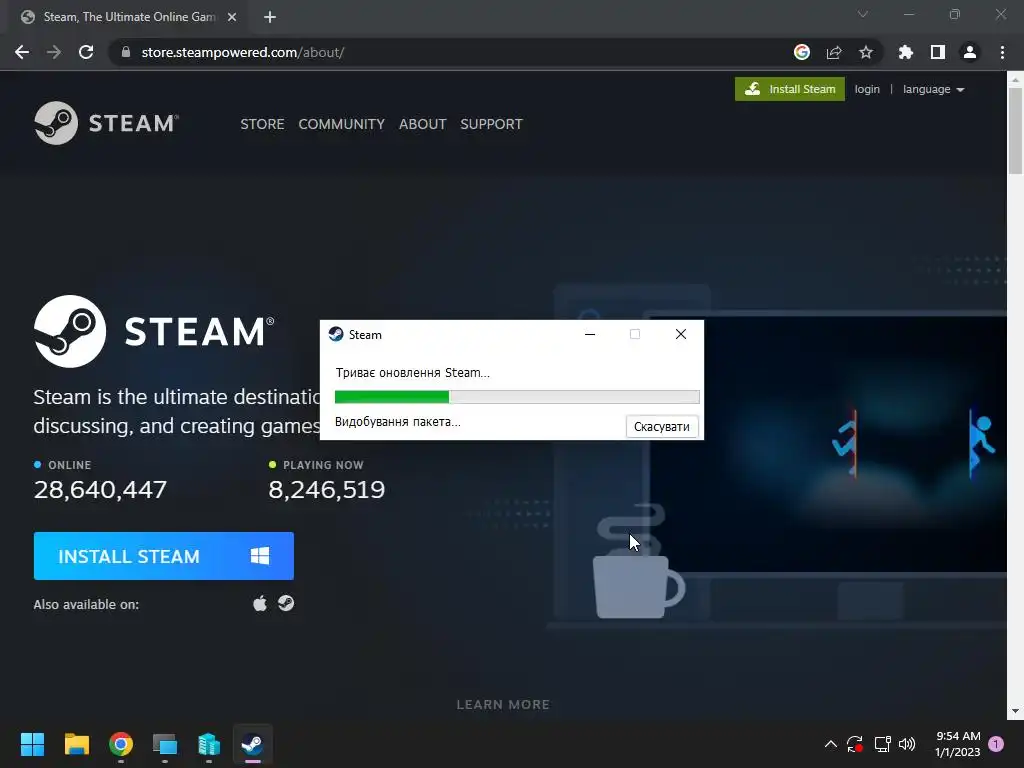1024x768 pixels.
Task: Open the volume speaker tray icon
Action: (907, 744)
